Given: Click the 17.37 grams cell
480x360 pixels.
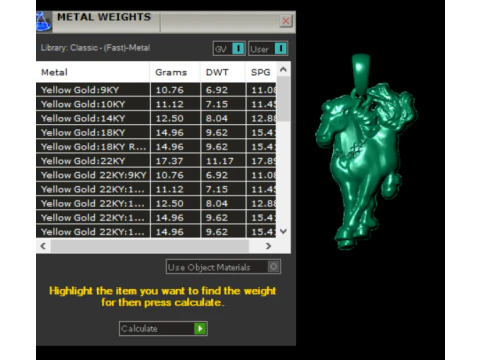Looking at the screenshot, I should pos(175,161).
